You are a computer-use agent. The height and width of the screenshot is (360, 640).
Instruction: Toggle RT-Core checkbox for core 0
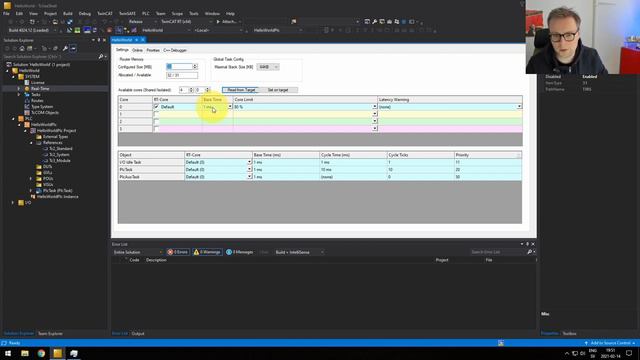coord(156,107)
